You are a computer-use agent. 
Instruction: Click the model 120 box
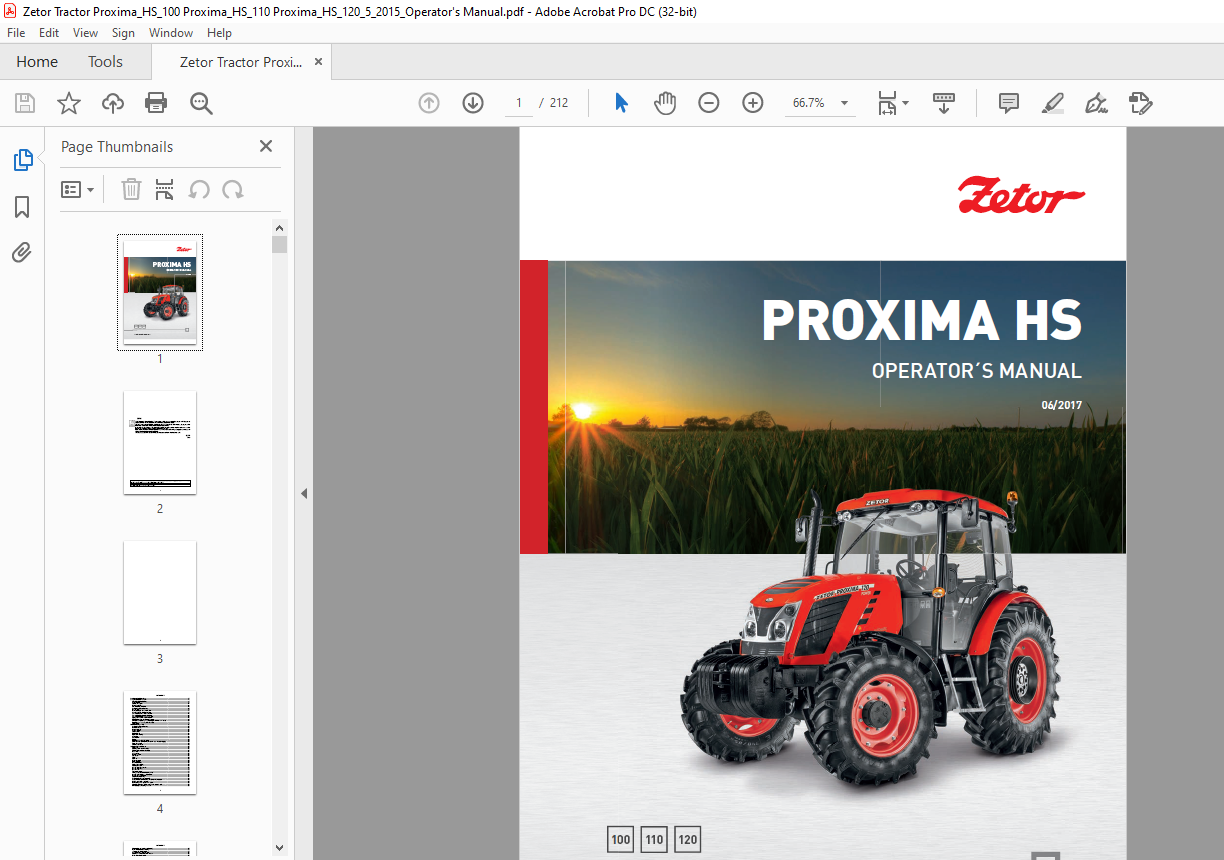click(687, 839)
